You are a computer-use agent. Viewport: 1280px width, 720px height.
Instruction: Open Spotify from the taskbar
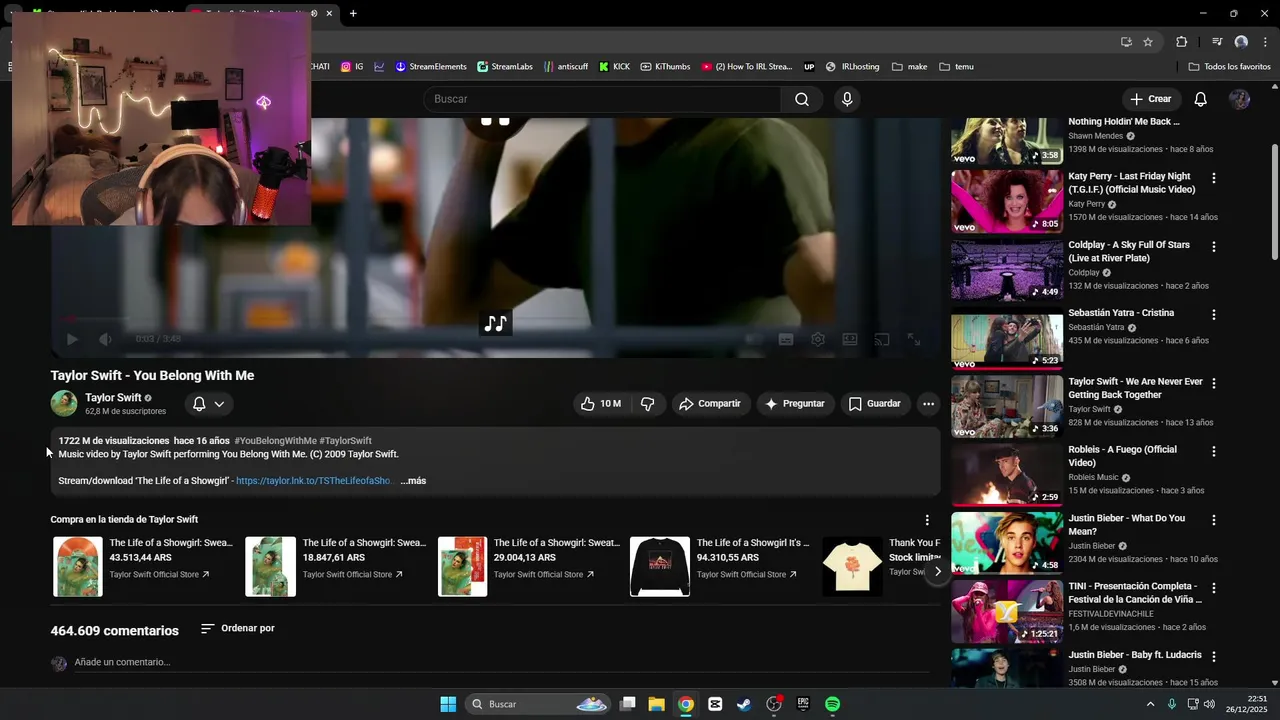(x=833, y=704)
